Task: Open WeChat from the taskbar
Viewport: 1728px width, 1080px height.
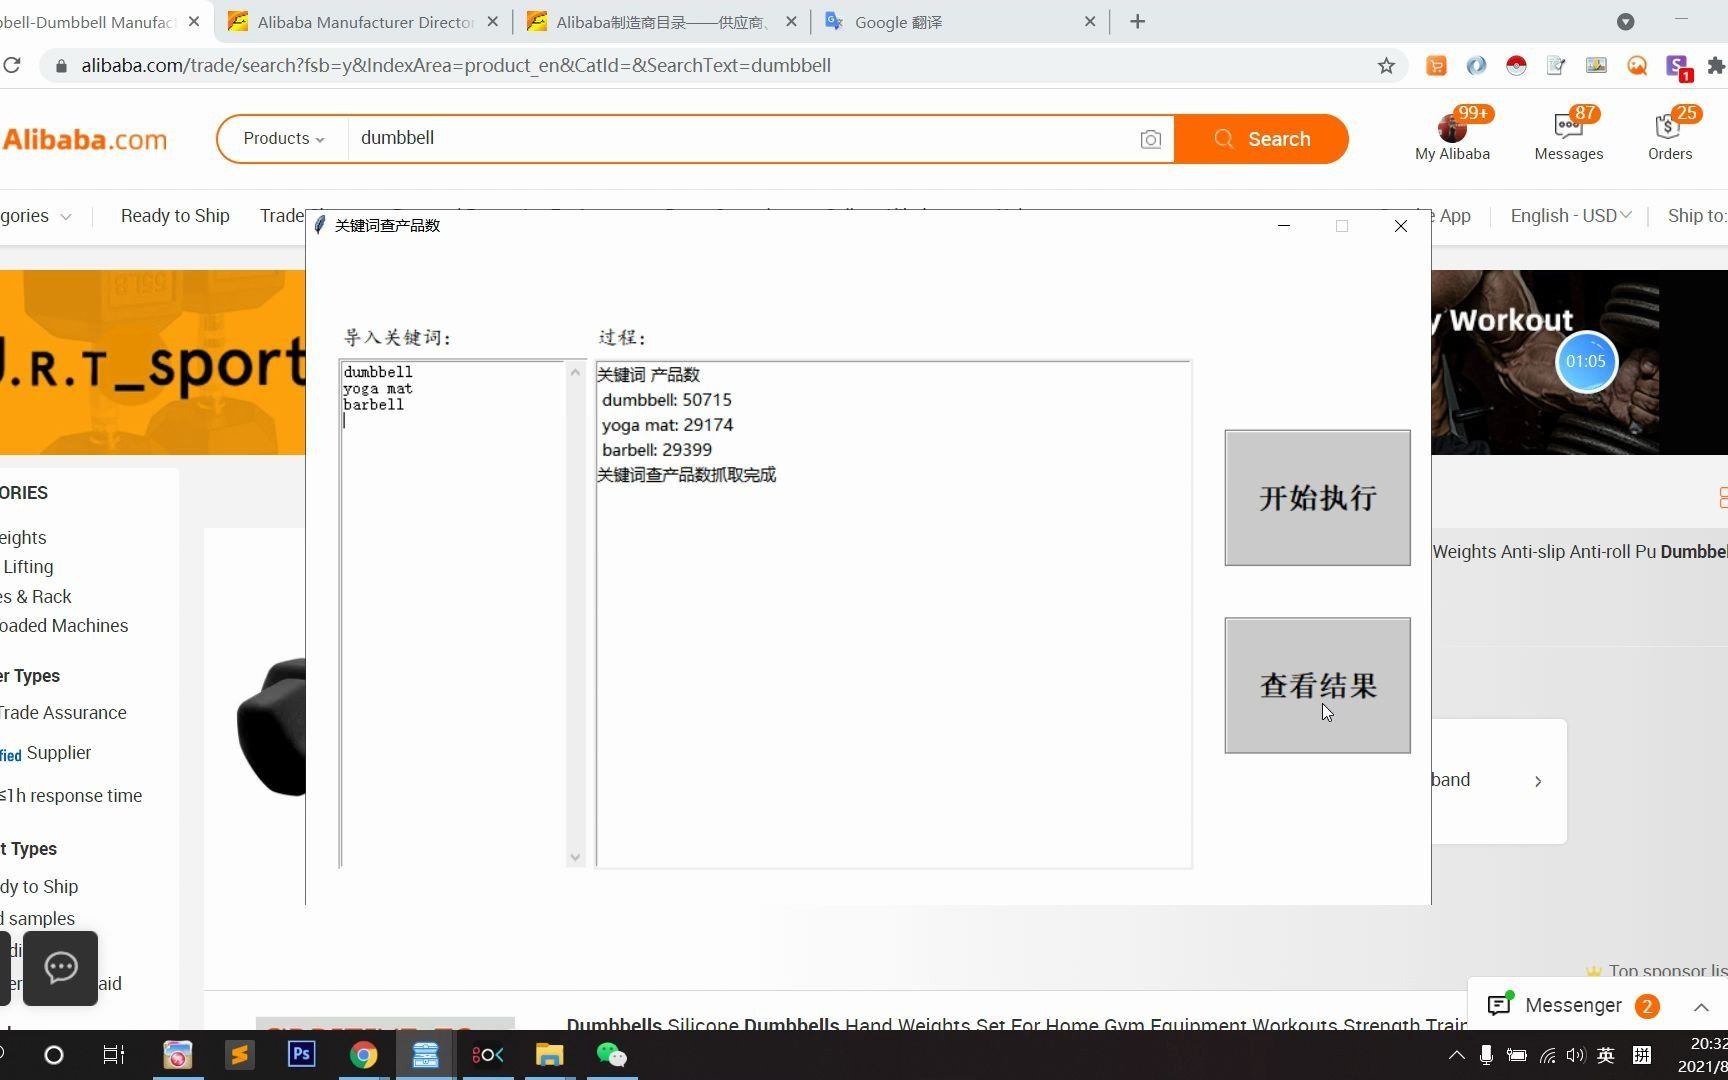Action: [611, 1055]
